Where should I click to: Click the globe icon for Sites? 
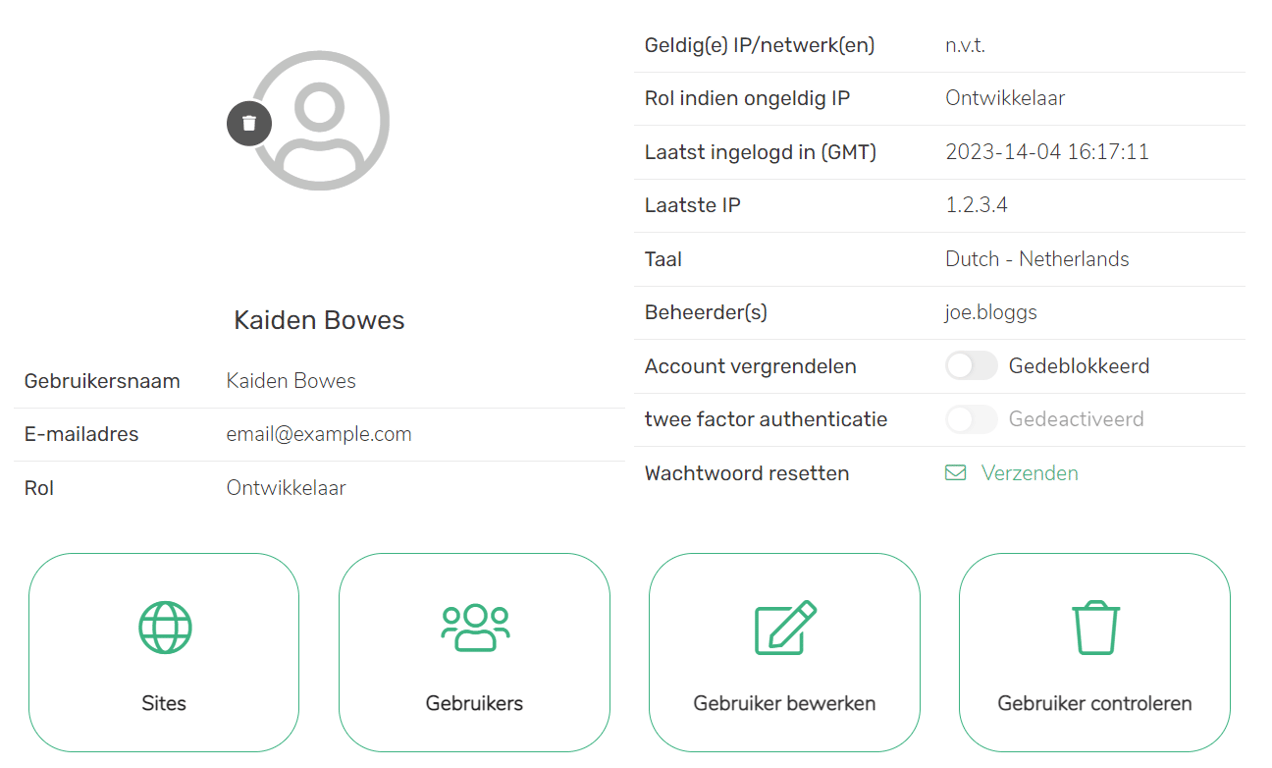(164, 627)
